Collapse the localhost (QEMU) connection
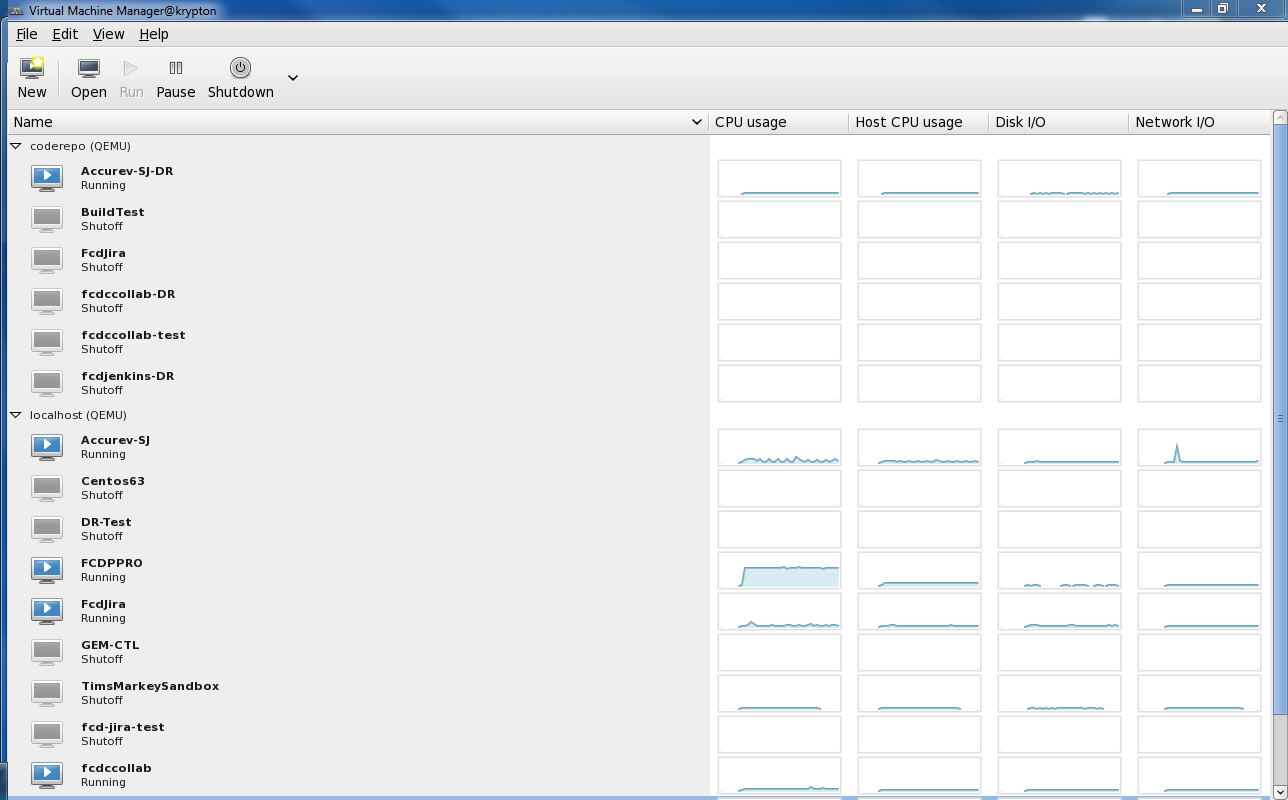 pos(16,415)
